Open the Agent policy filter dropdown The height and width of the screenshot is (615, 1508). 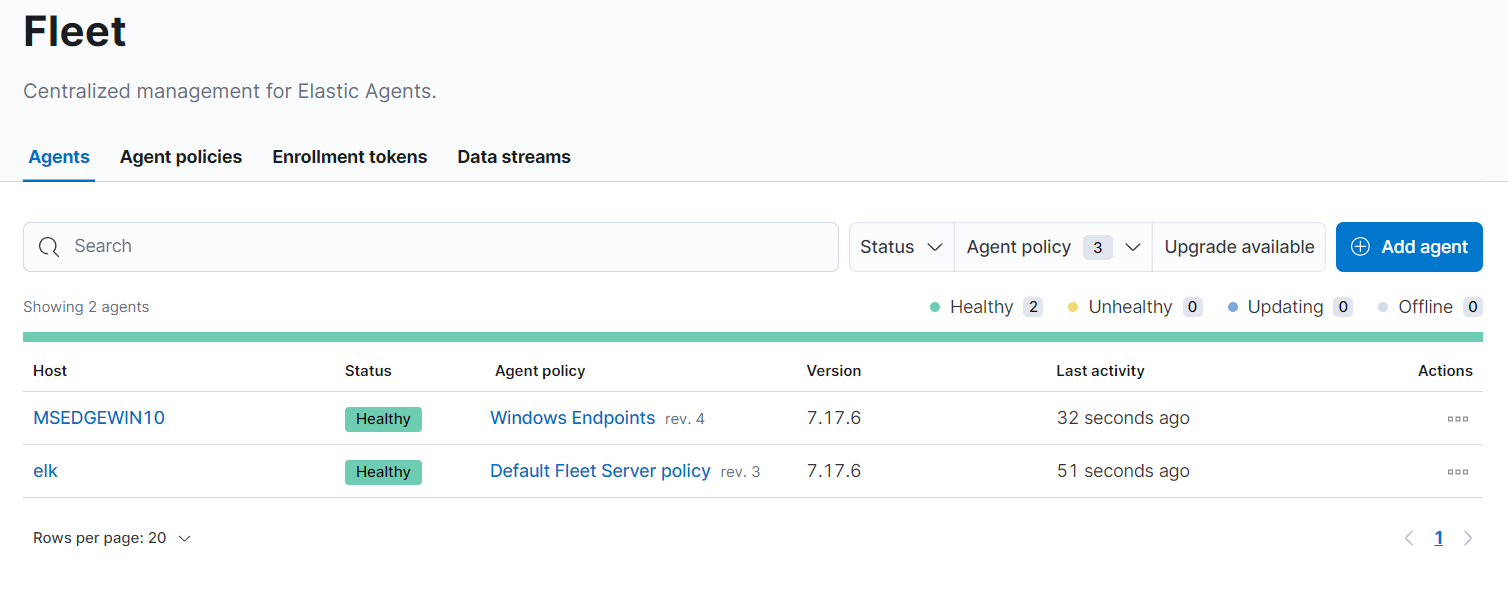click(1054, 247)
